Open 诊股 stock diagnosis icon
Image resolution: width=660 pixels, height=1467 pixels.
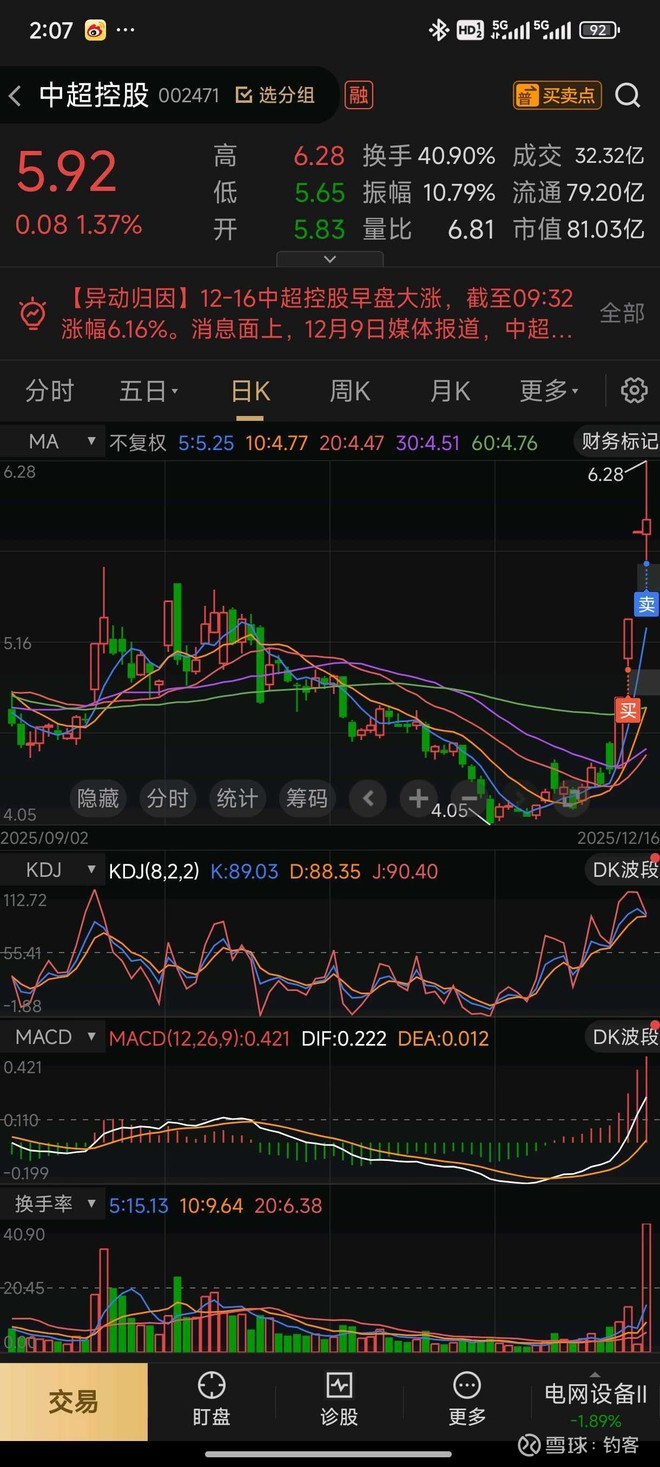[339, 1399]
